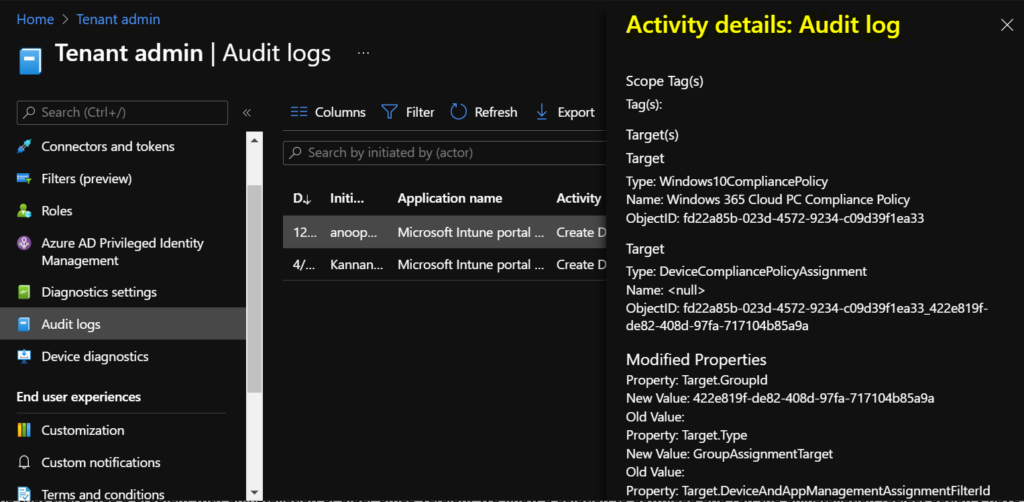Click the Modified Properties heading
Image resolution: width=1024 pixels, height=502 pixels.
(x=696, y=360)
